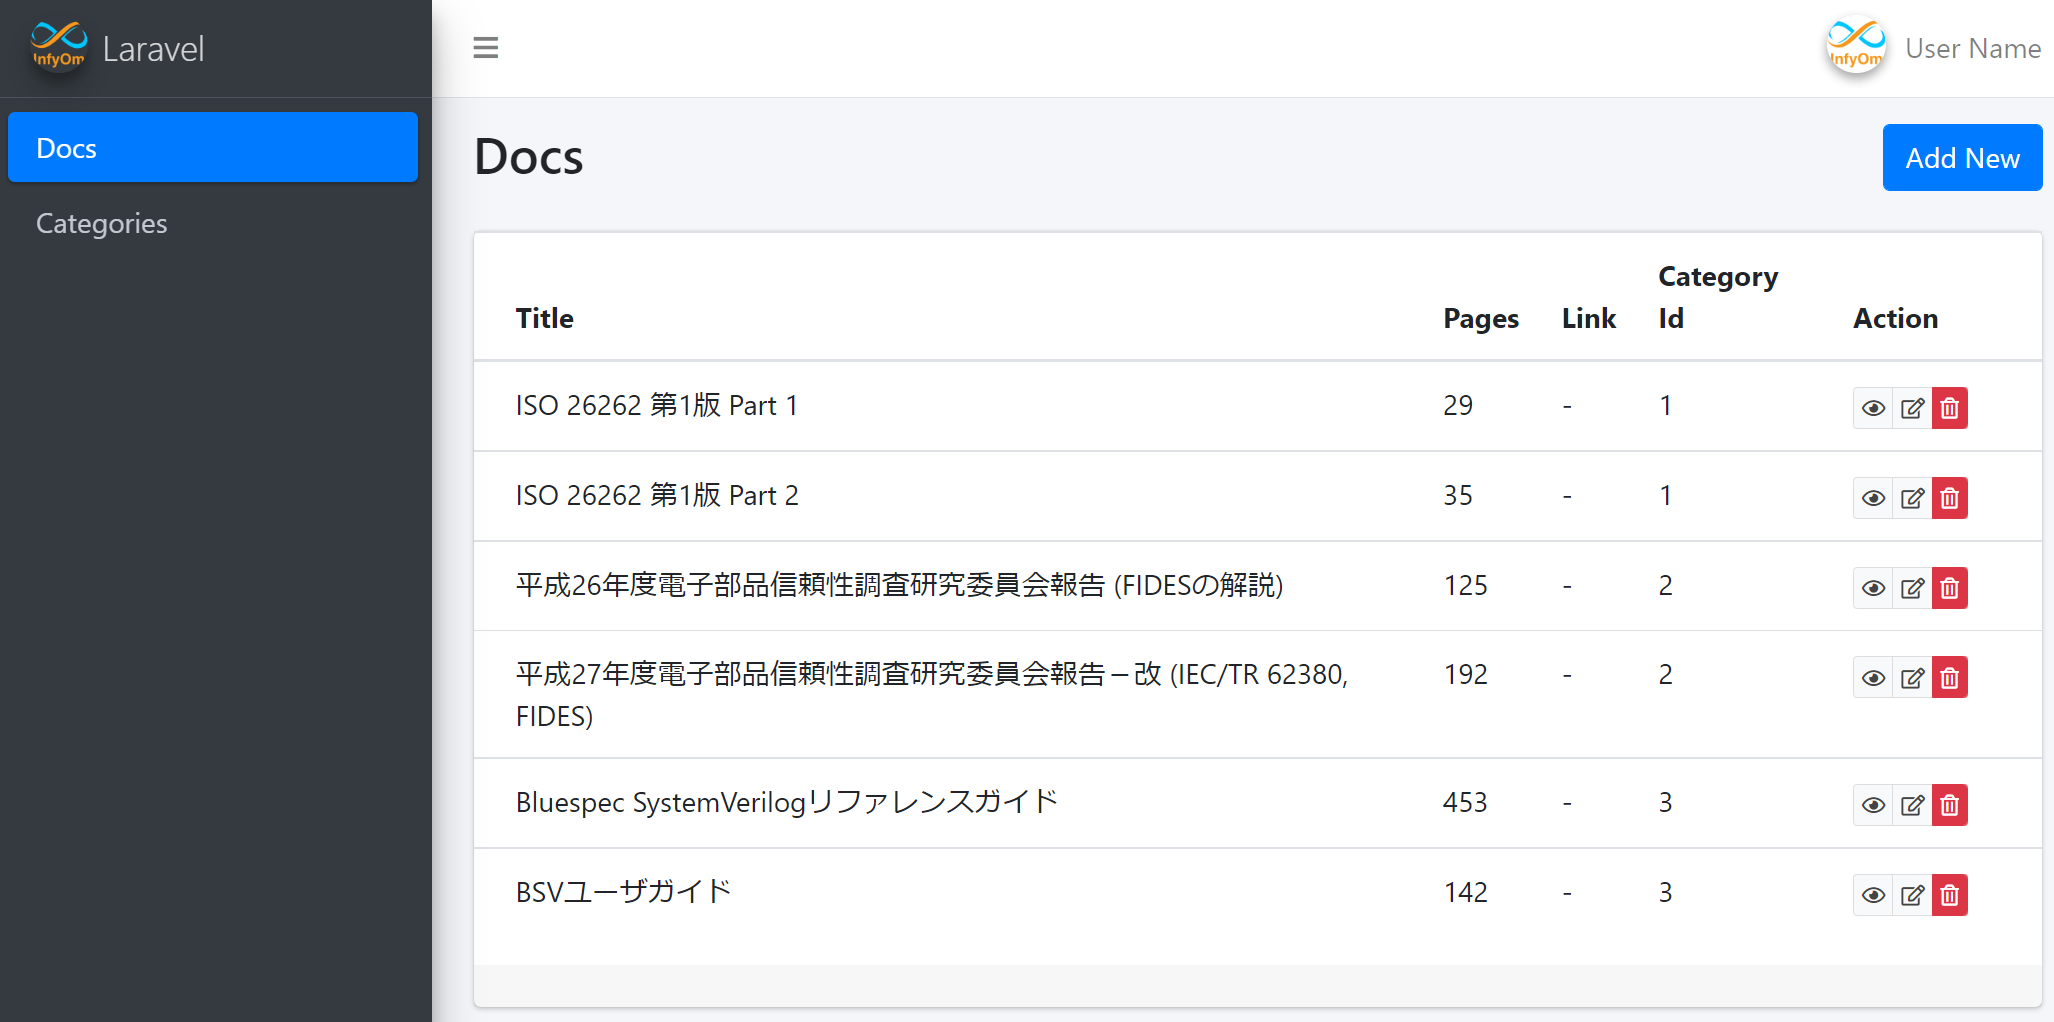
Task: Click the Add New button
Action: (1961, 158)
